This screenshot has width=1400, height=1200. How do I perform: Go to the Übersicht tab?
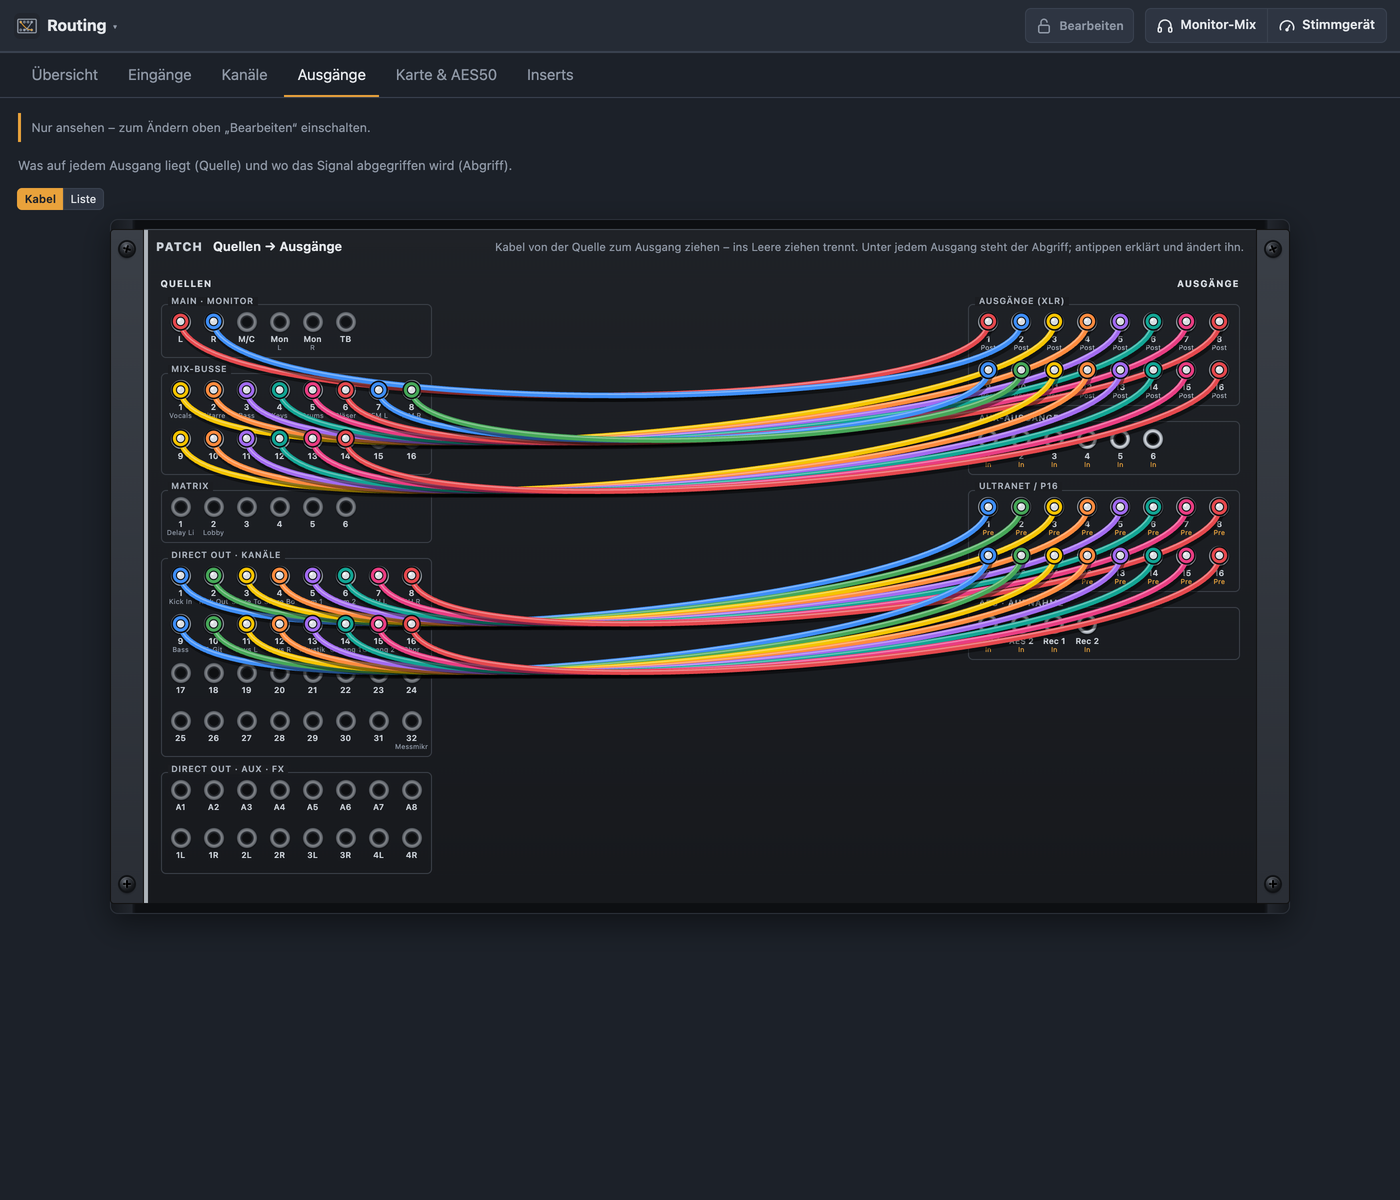[65, 75]
